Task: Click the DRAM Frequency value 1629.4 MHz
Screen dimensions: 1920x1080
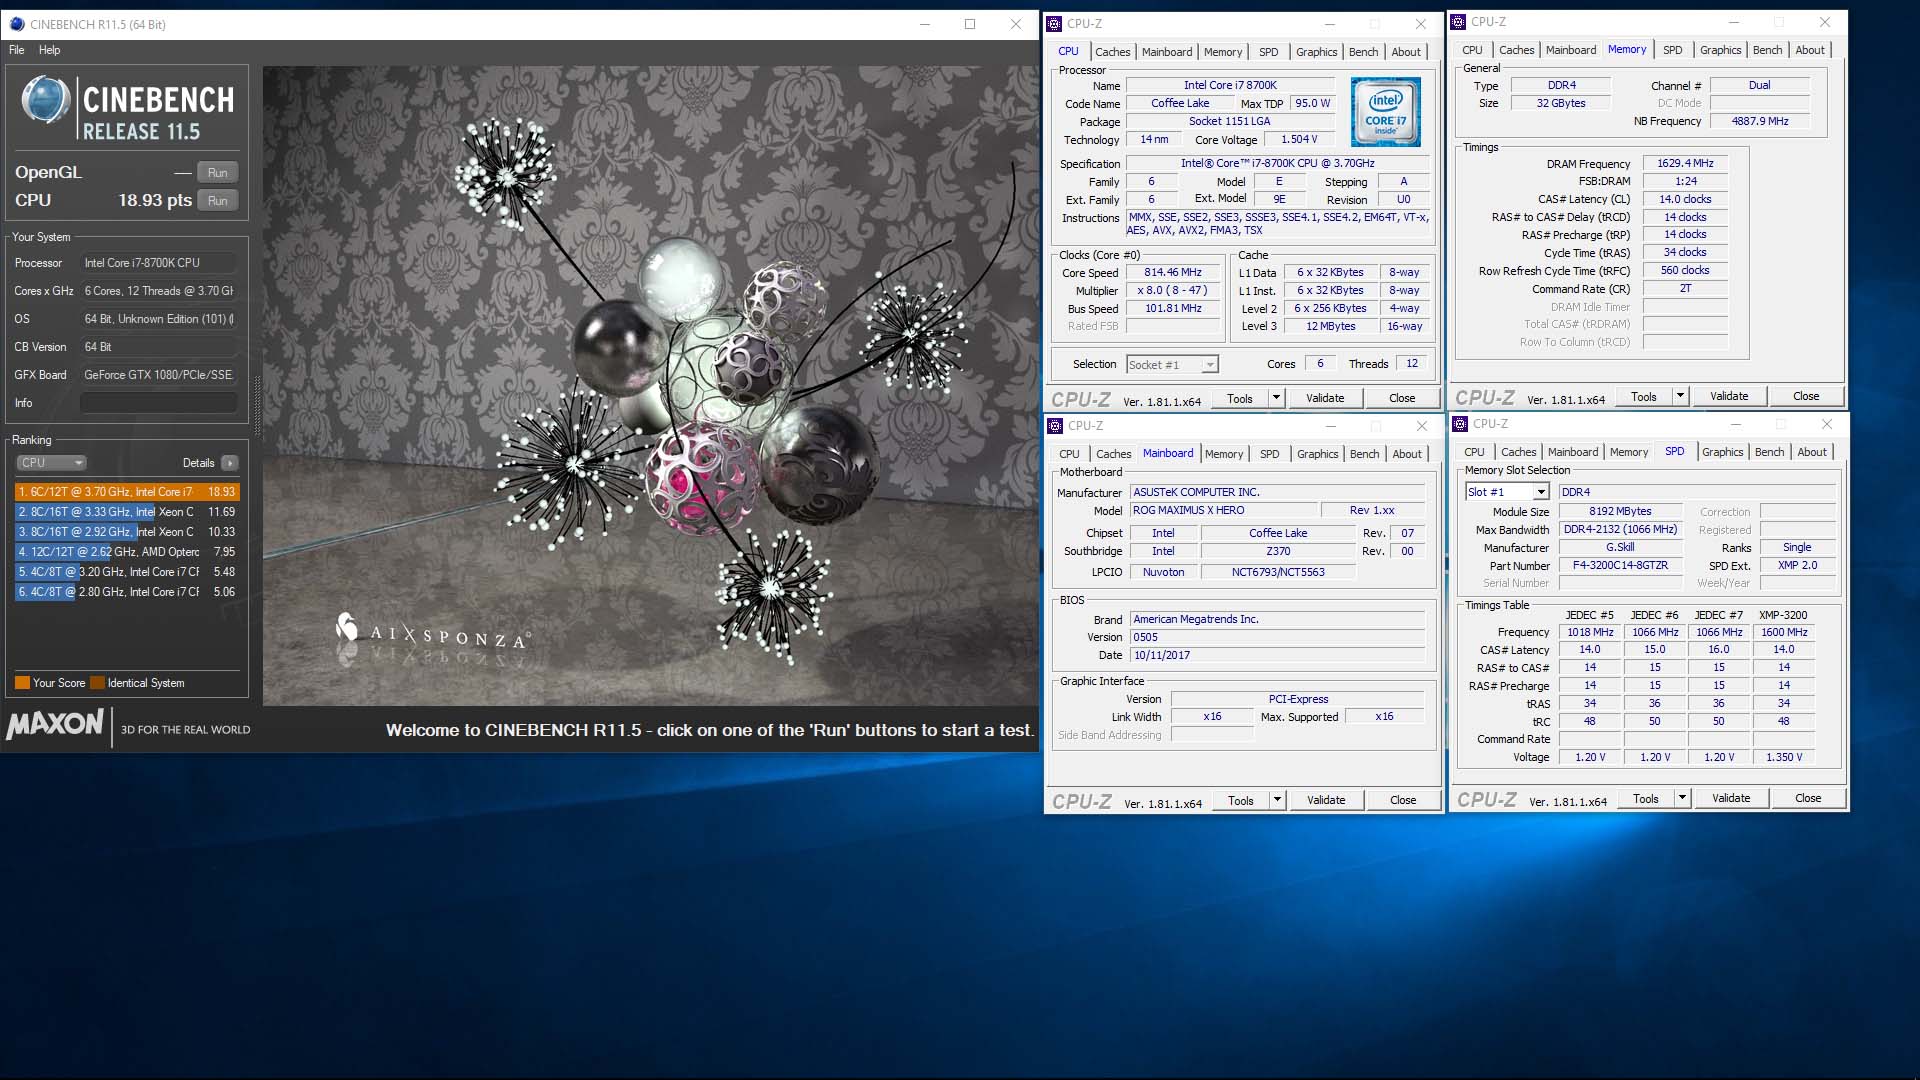Action: click(x=1685, y=164)
